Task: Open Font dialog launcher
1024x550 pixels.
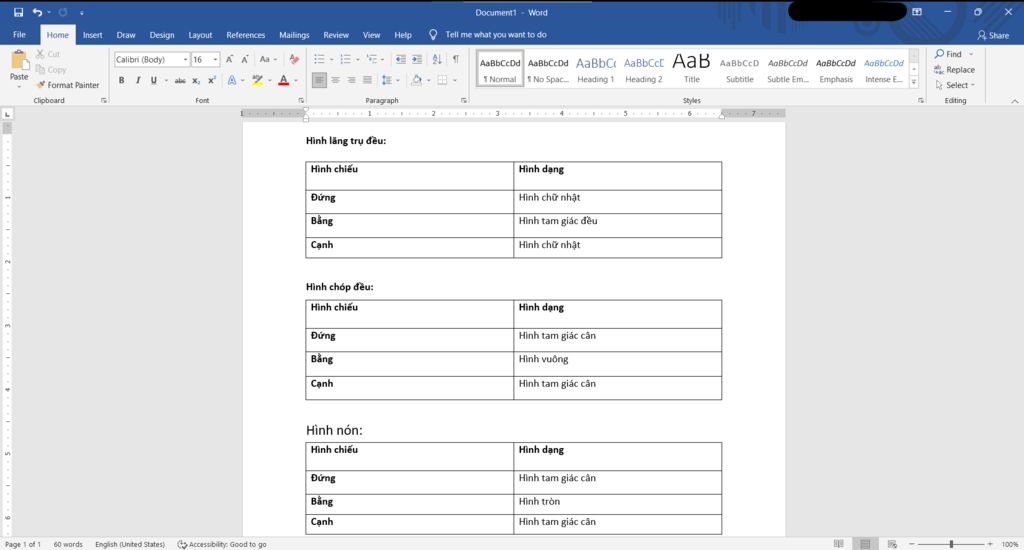Action: pos(301,101)
